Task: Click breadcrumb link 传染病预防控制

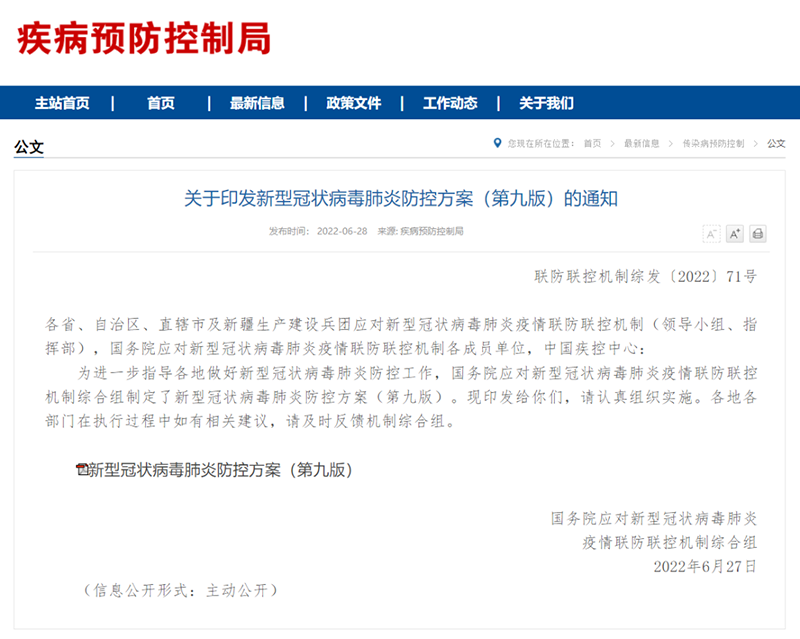Action: pos(713,144)
